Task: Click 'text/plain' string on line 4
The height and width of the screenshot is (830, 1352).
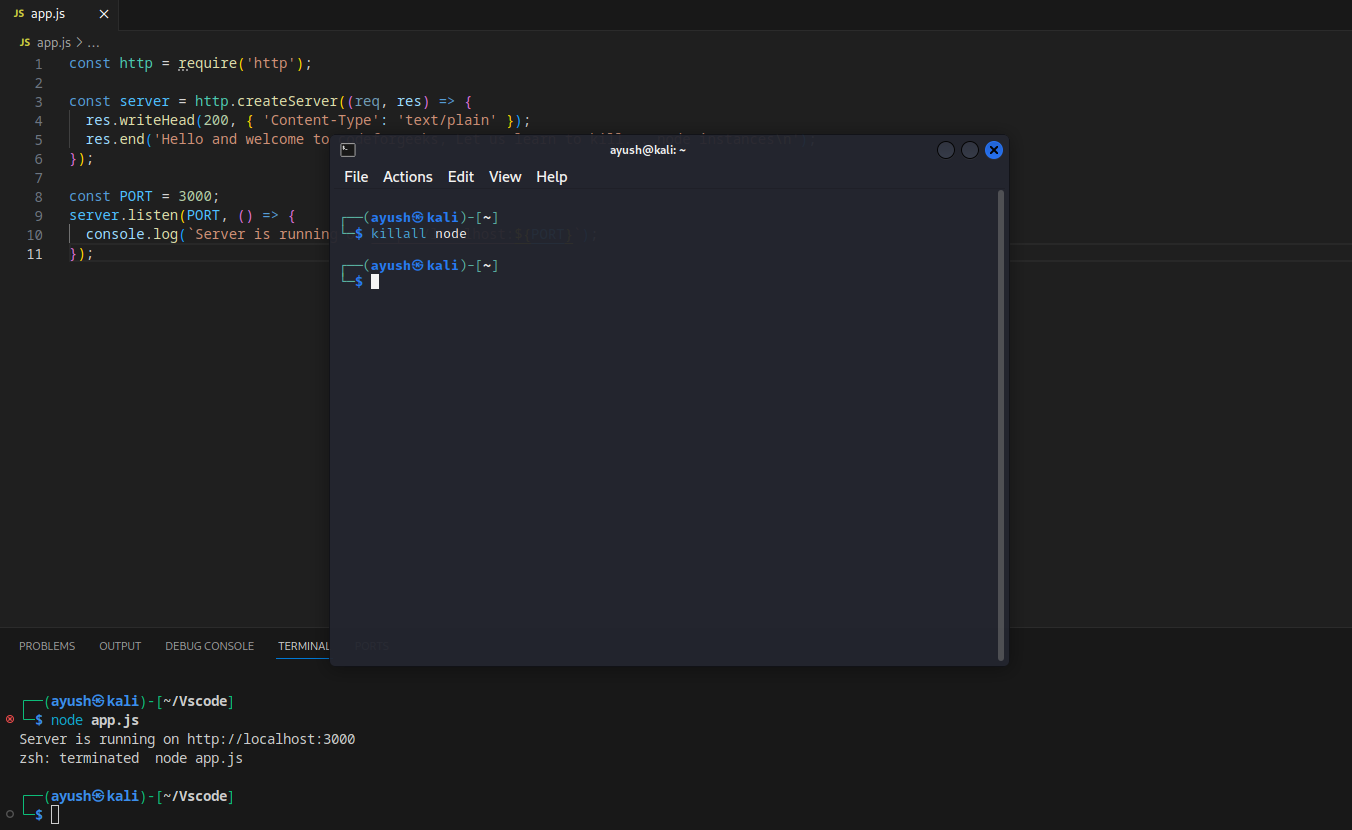Action: pos(448,120)
